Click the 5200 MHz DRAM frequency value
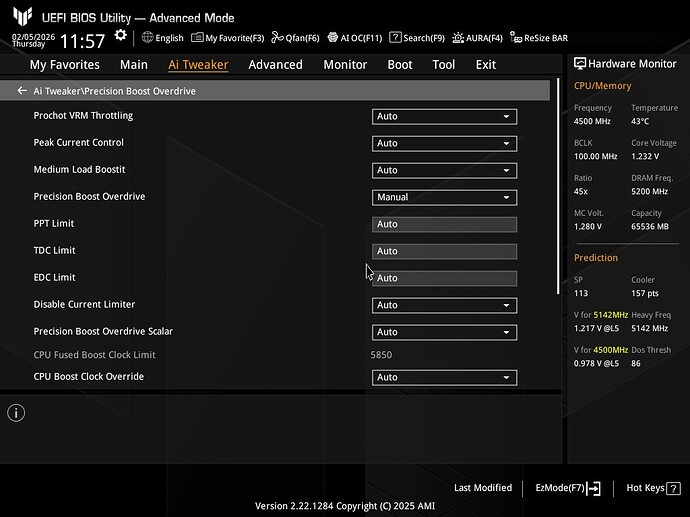This screenshot has height=517, width=690. (x=650, y=192)
